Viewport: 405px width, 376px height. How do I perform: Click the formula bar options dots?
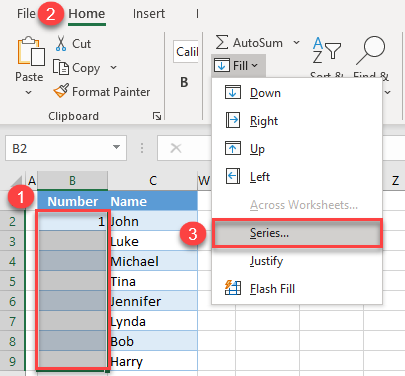point(142,148)
